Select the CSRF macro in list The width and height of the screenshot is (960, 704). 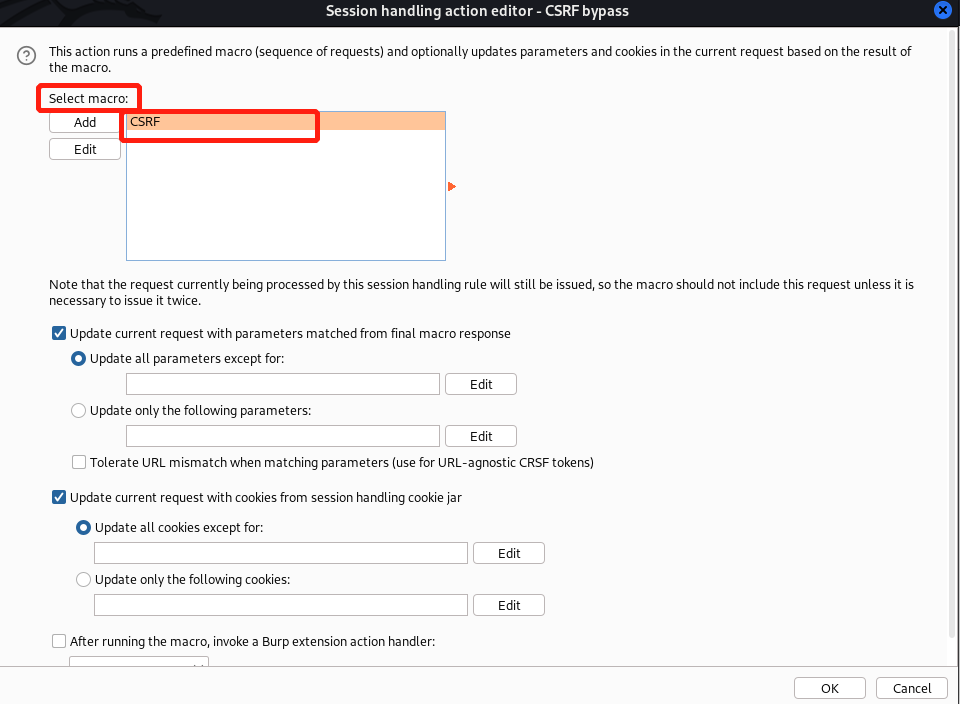pos(285,121)
